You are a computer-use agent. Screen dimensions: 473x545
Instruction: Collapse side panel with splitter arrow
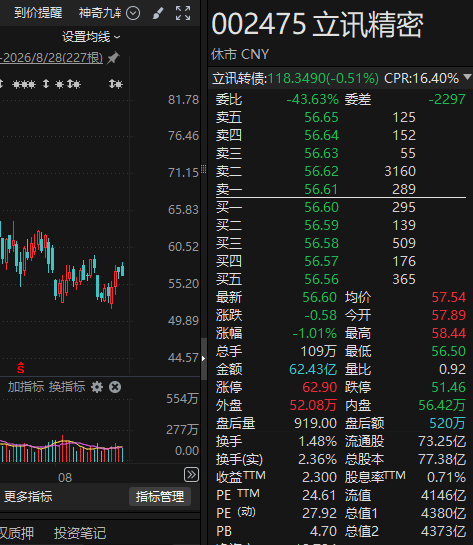(x=204, y=358)
